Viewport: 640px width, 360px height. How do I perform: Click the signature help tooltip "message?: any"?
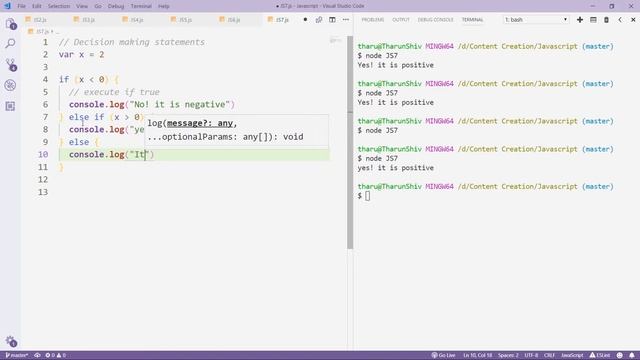pyautogui.click(x=200, y=123)
